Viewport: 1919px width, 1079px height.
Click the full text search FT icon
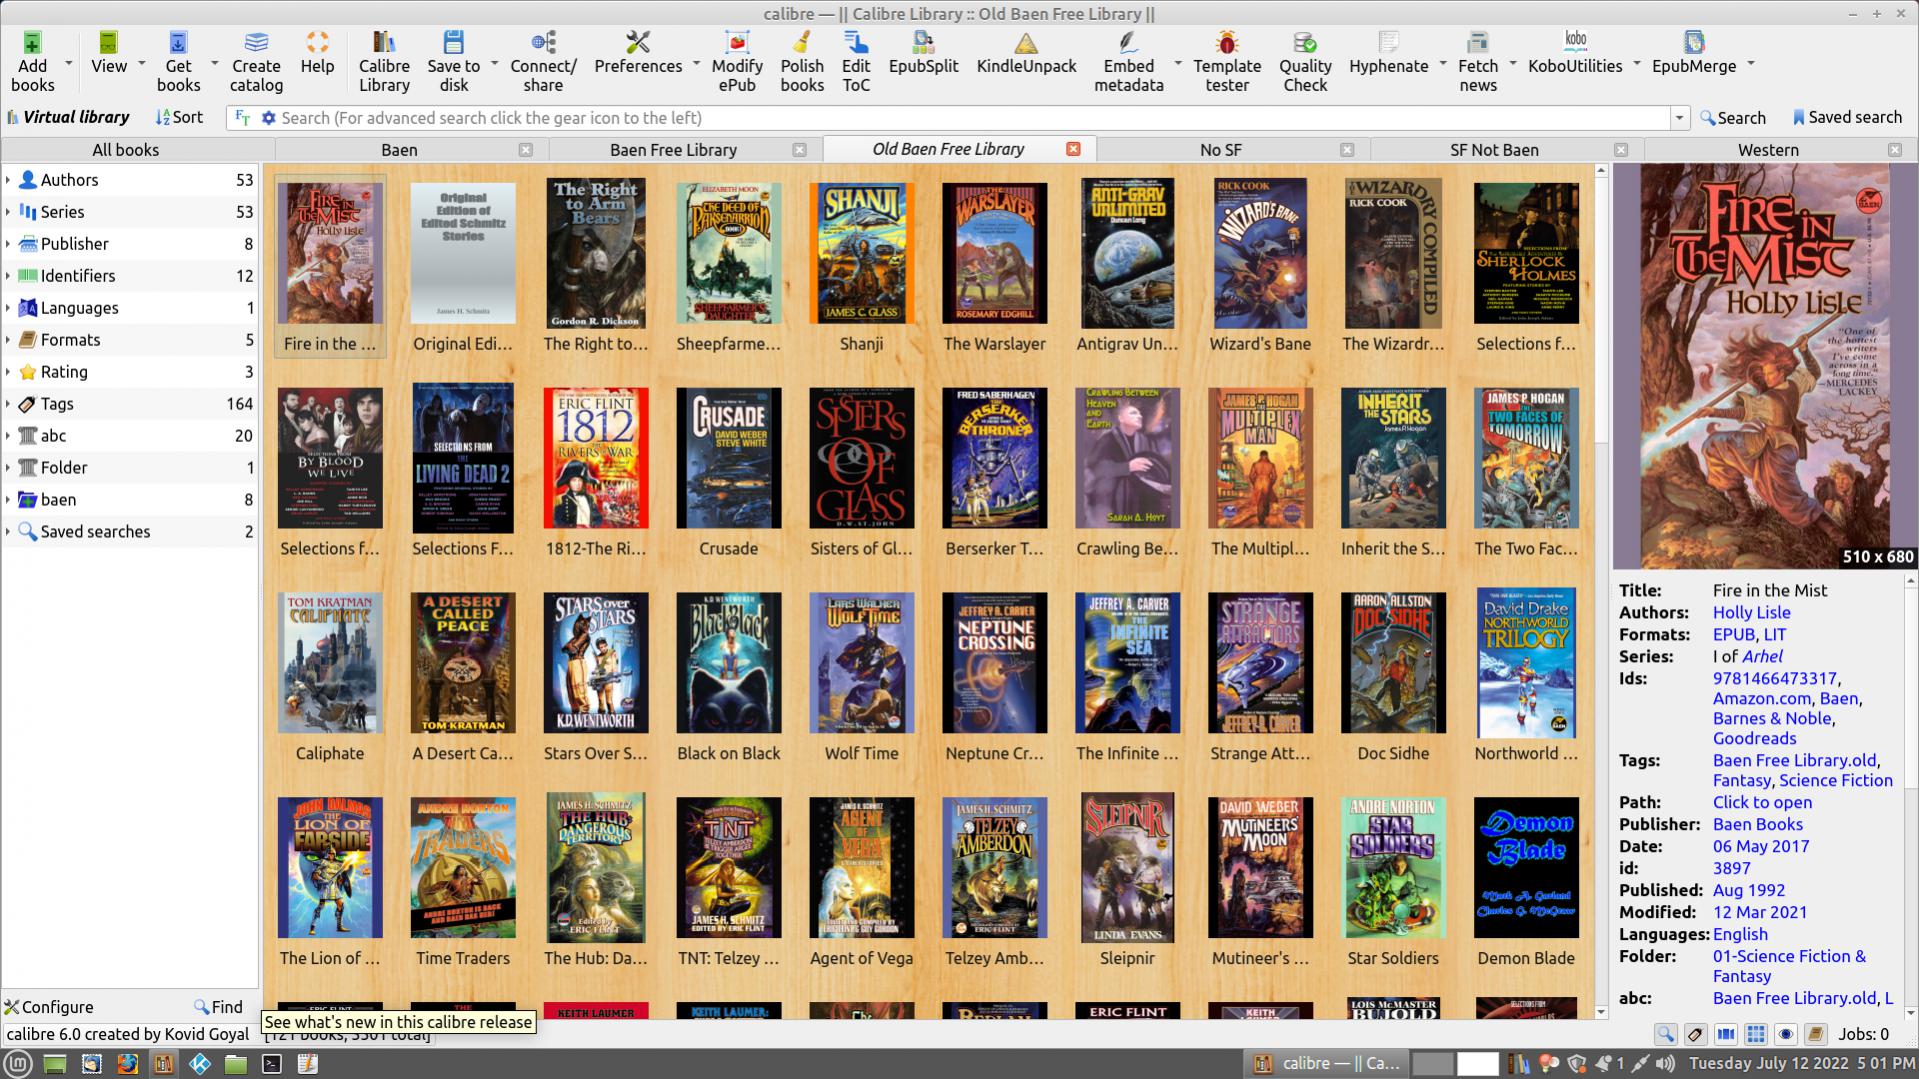click(242, 118)
